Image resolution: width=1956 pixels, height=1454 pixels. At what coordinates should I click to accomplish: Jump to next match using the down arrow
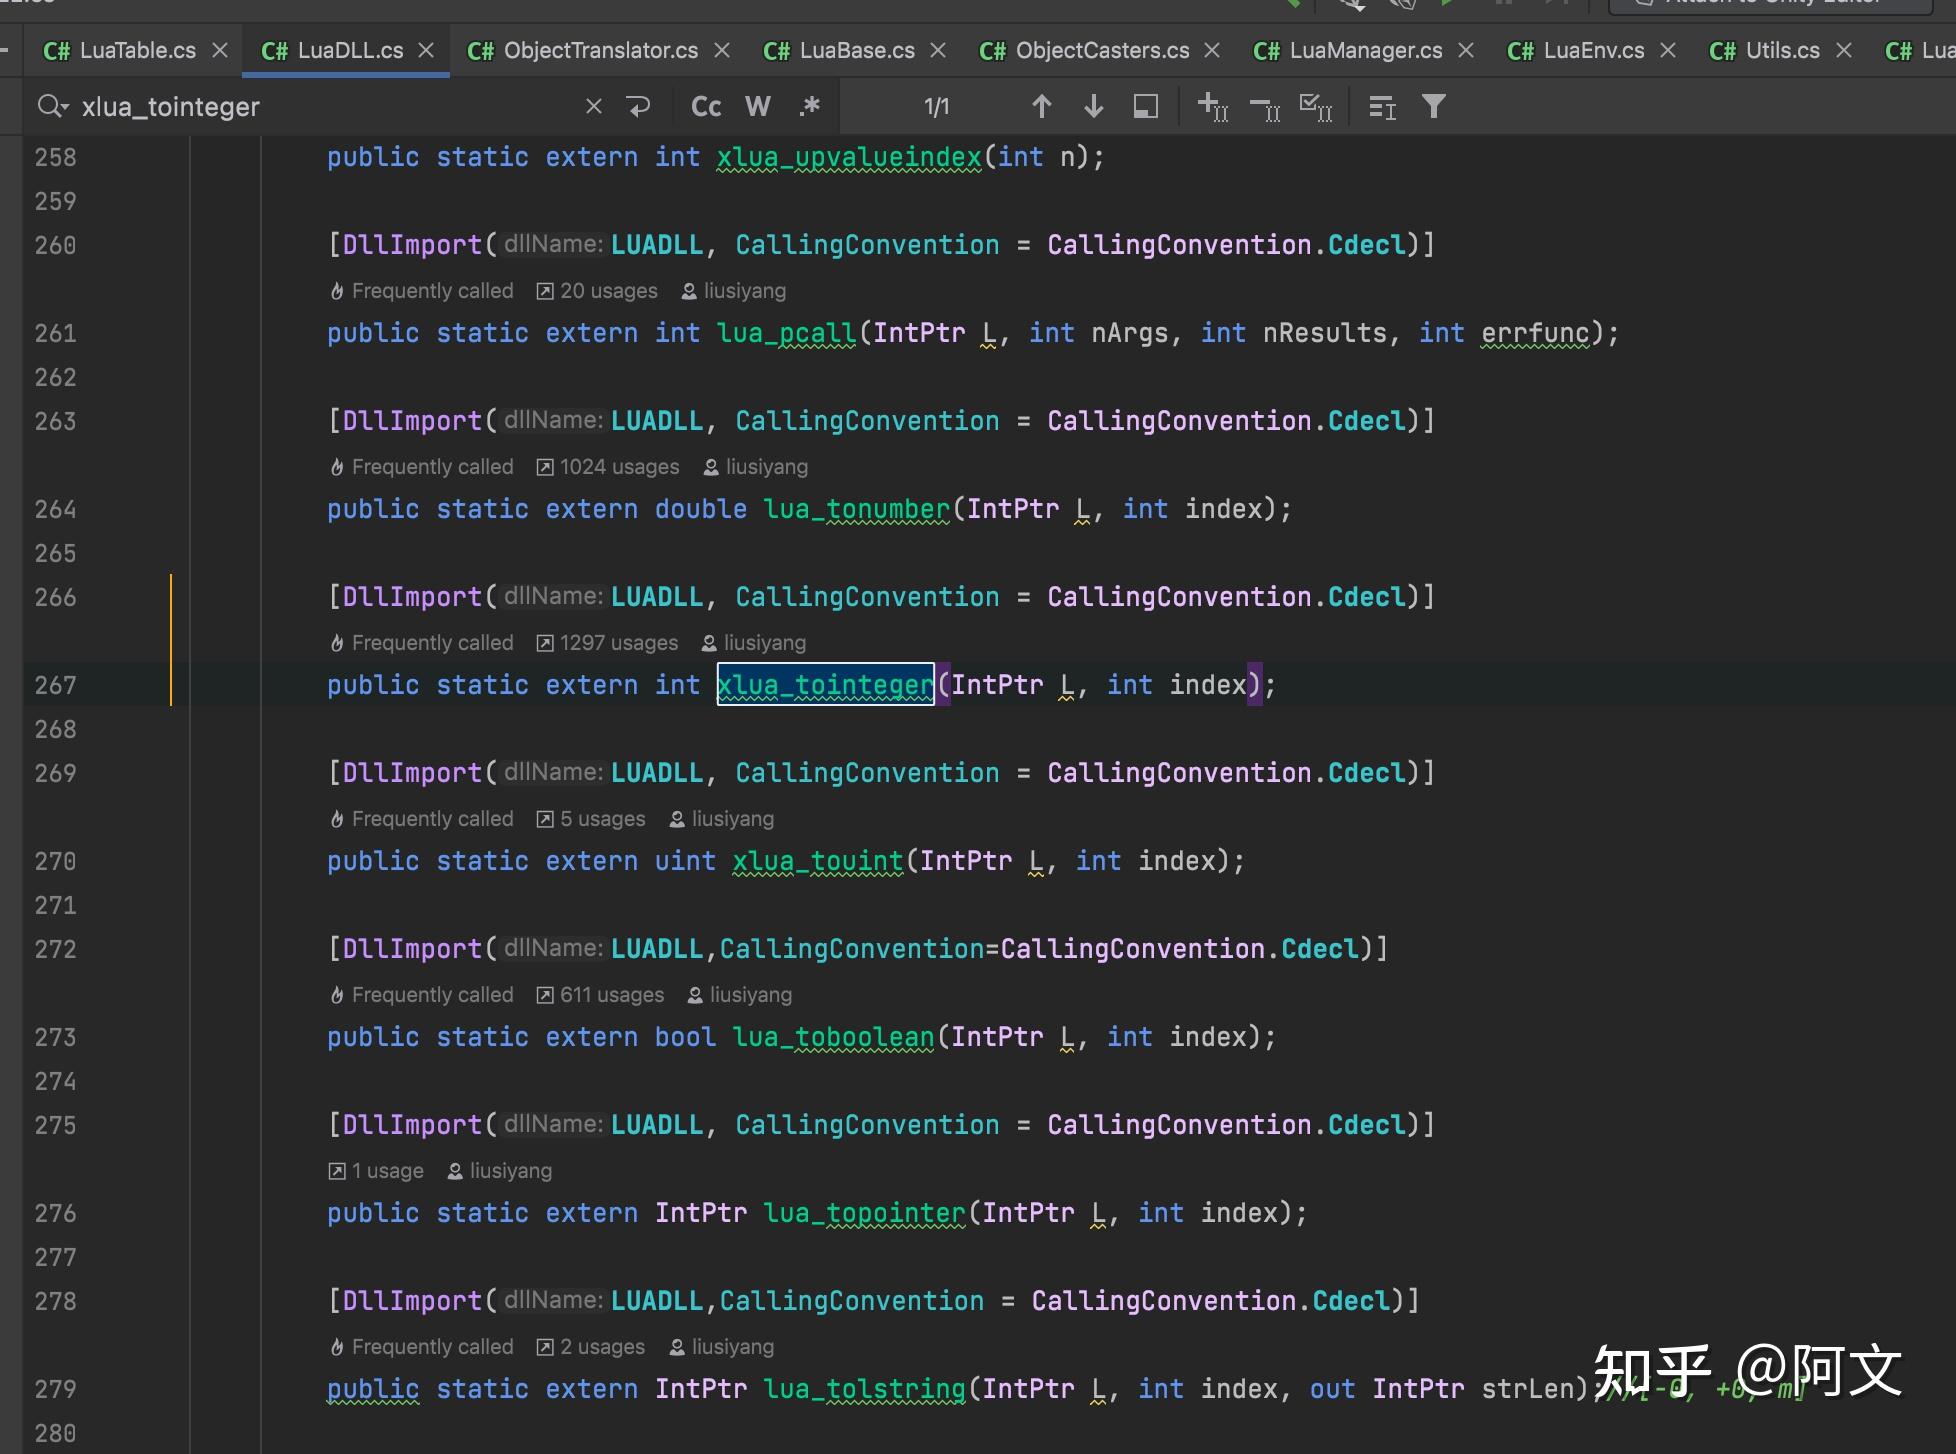coord(1094,106)
